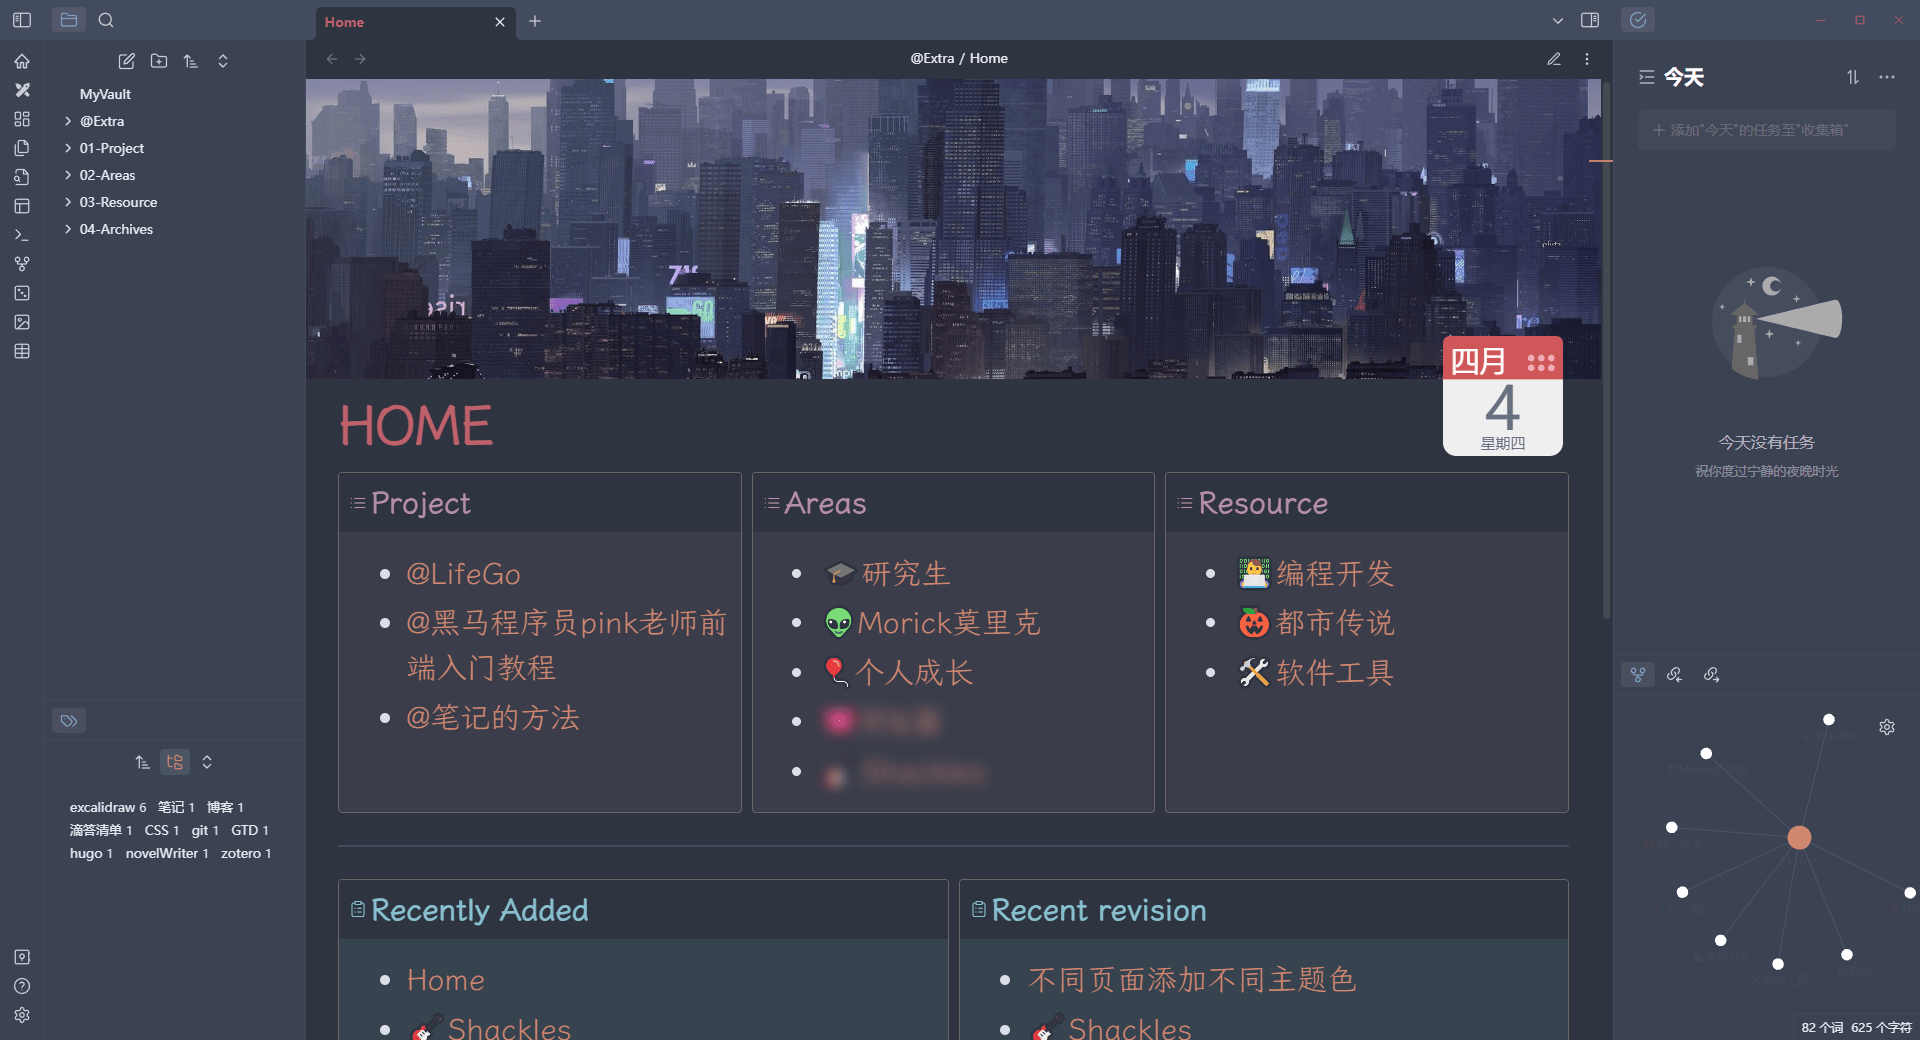Open the tab list dropdown chevron

(x=1557, y=21)
